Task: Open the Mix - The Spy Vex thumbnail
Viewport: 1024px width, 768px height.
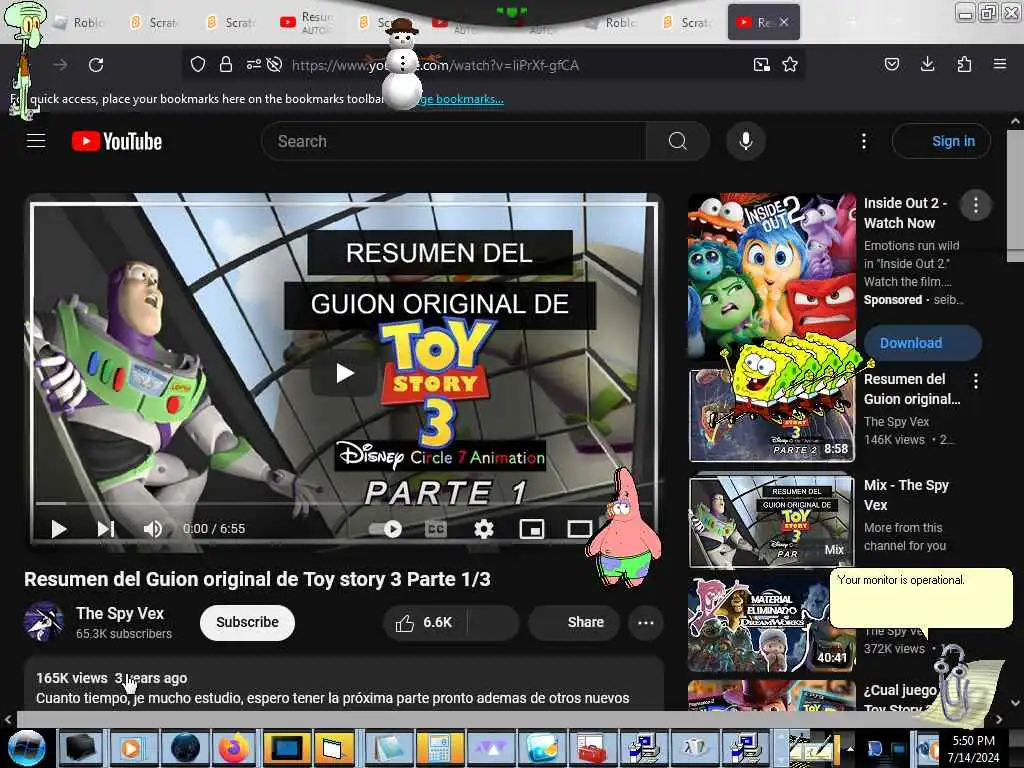Action: point(771,522)
